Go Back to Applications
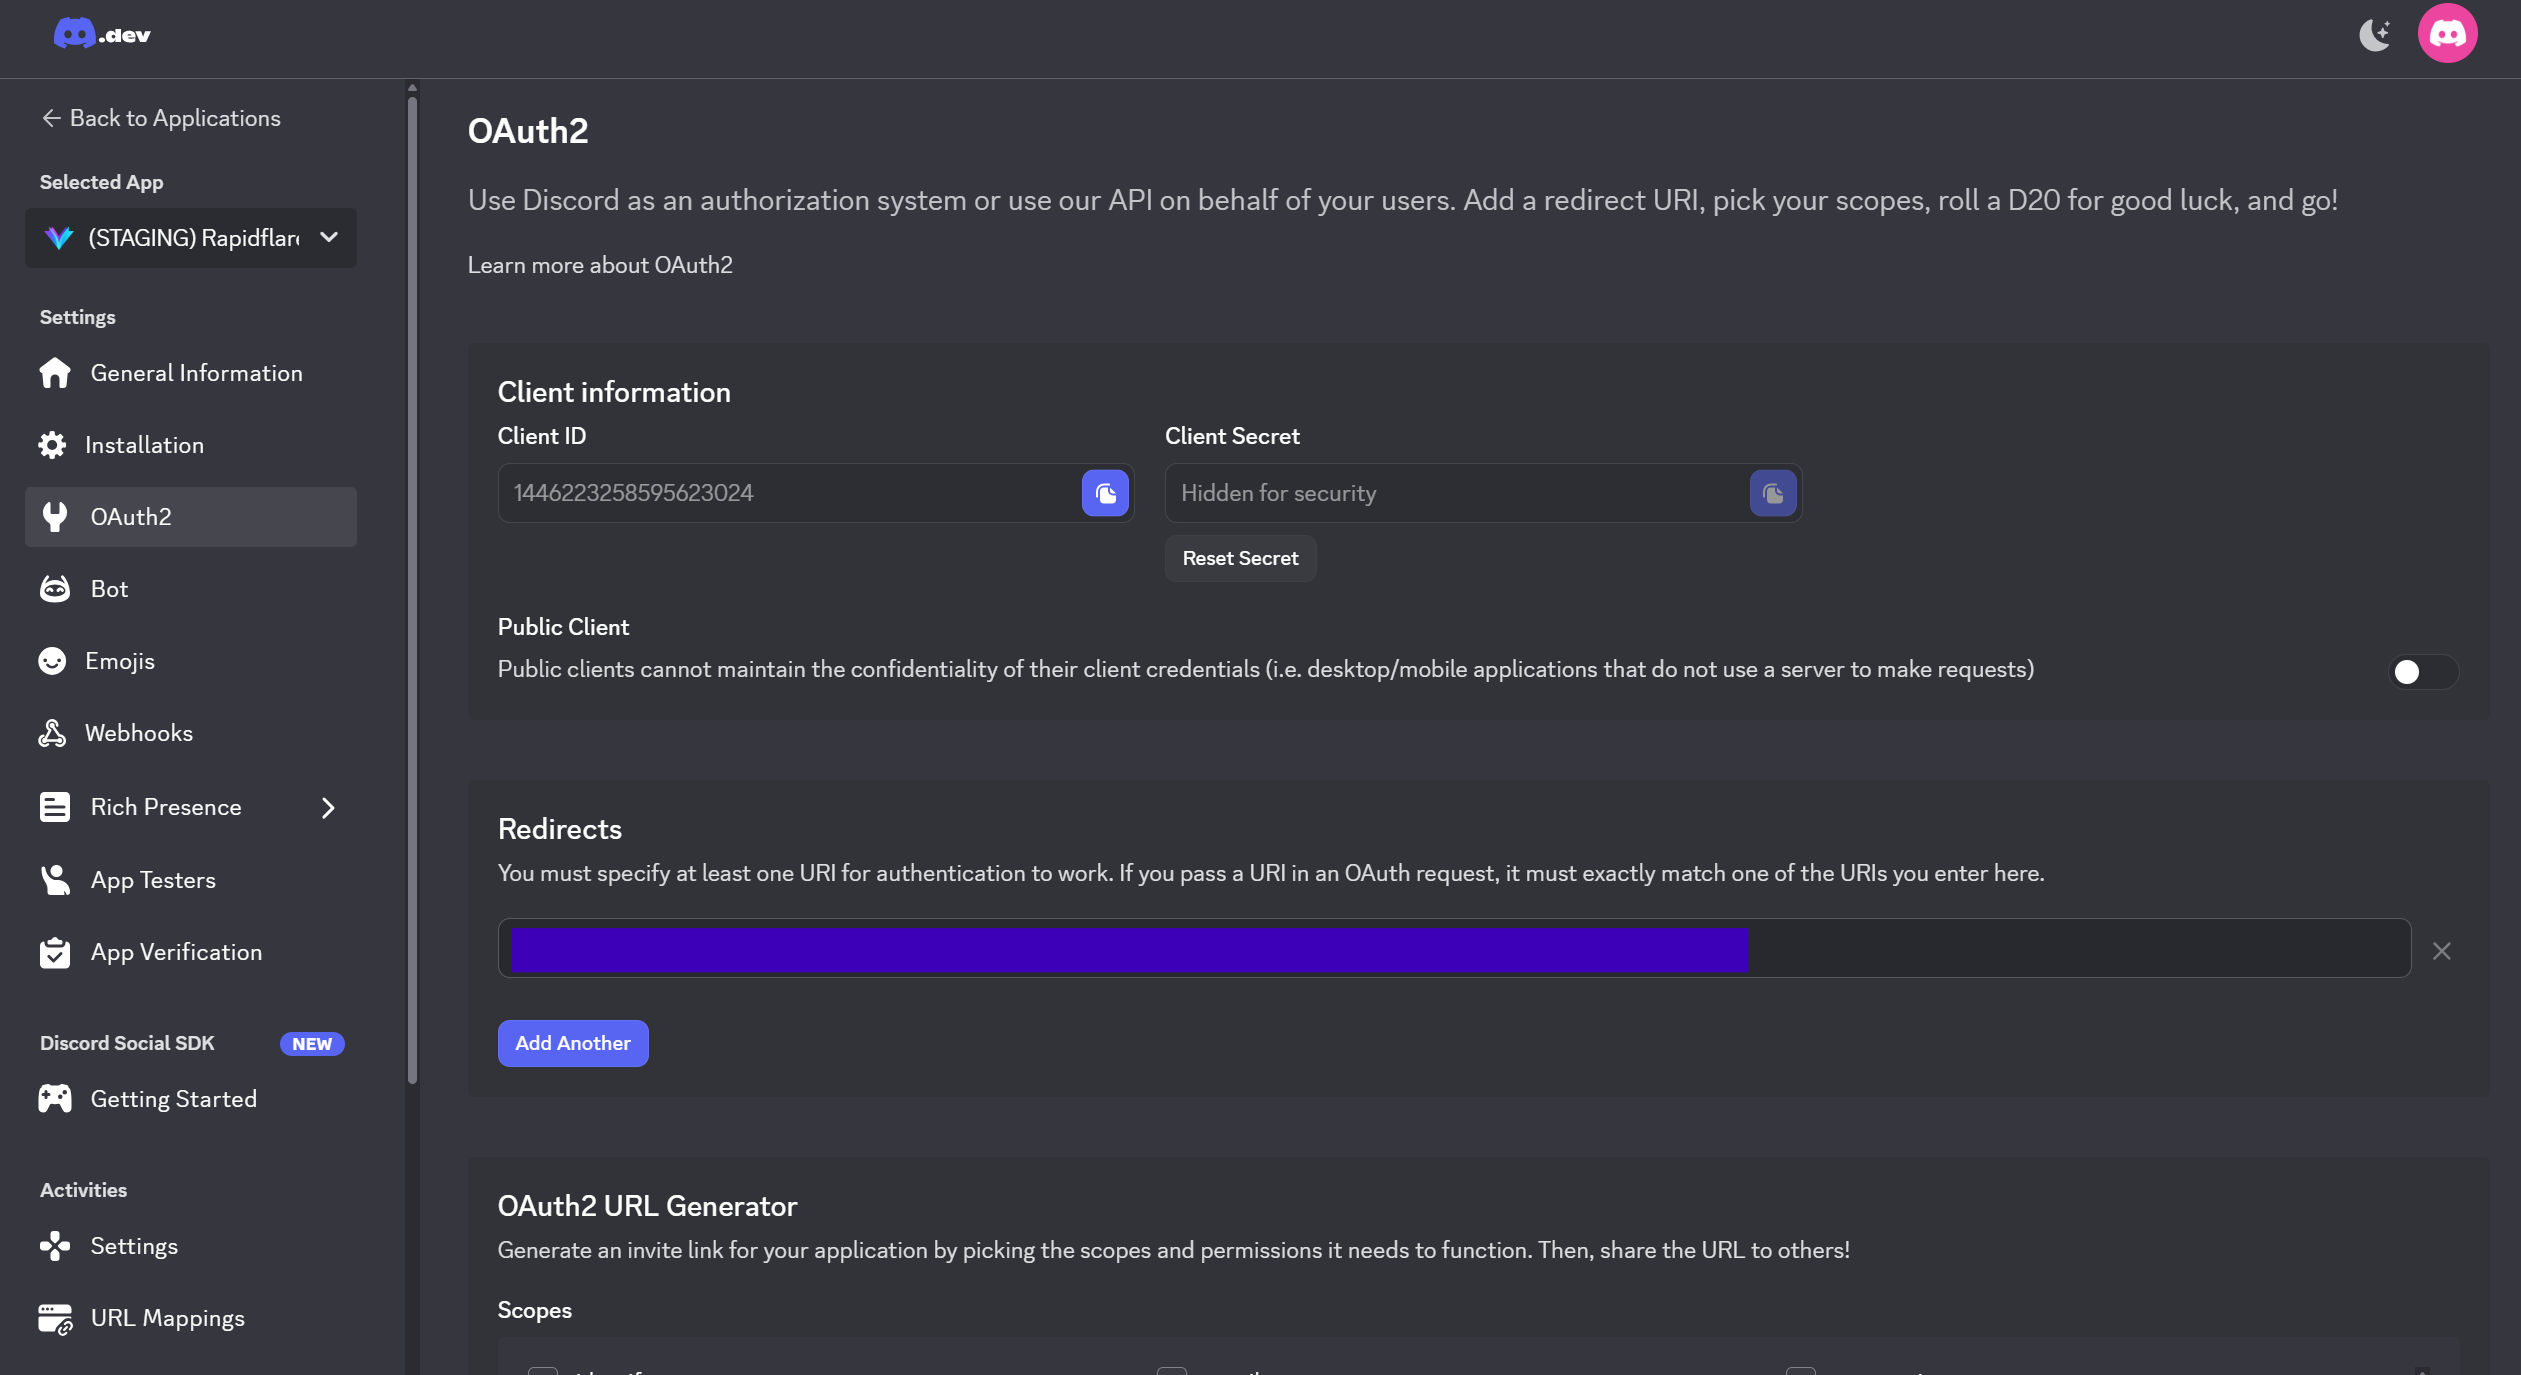This screenshot has height=1375, width=2521. (x=161, y=118)
